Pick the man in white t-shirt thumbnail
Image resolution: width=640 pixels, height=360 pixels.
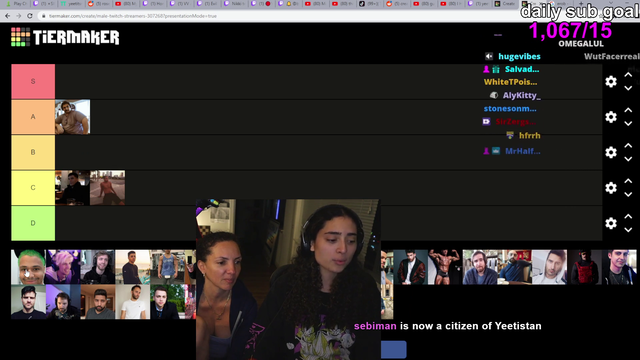133,302
